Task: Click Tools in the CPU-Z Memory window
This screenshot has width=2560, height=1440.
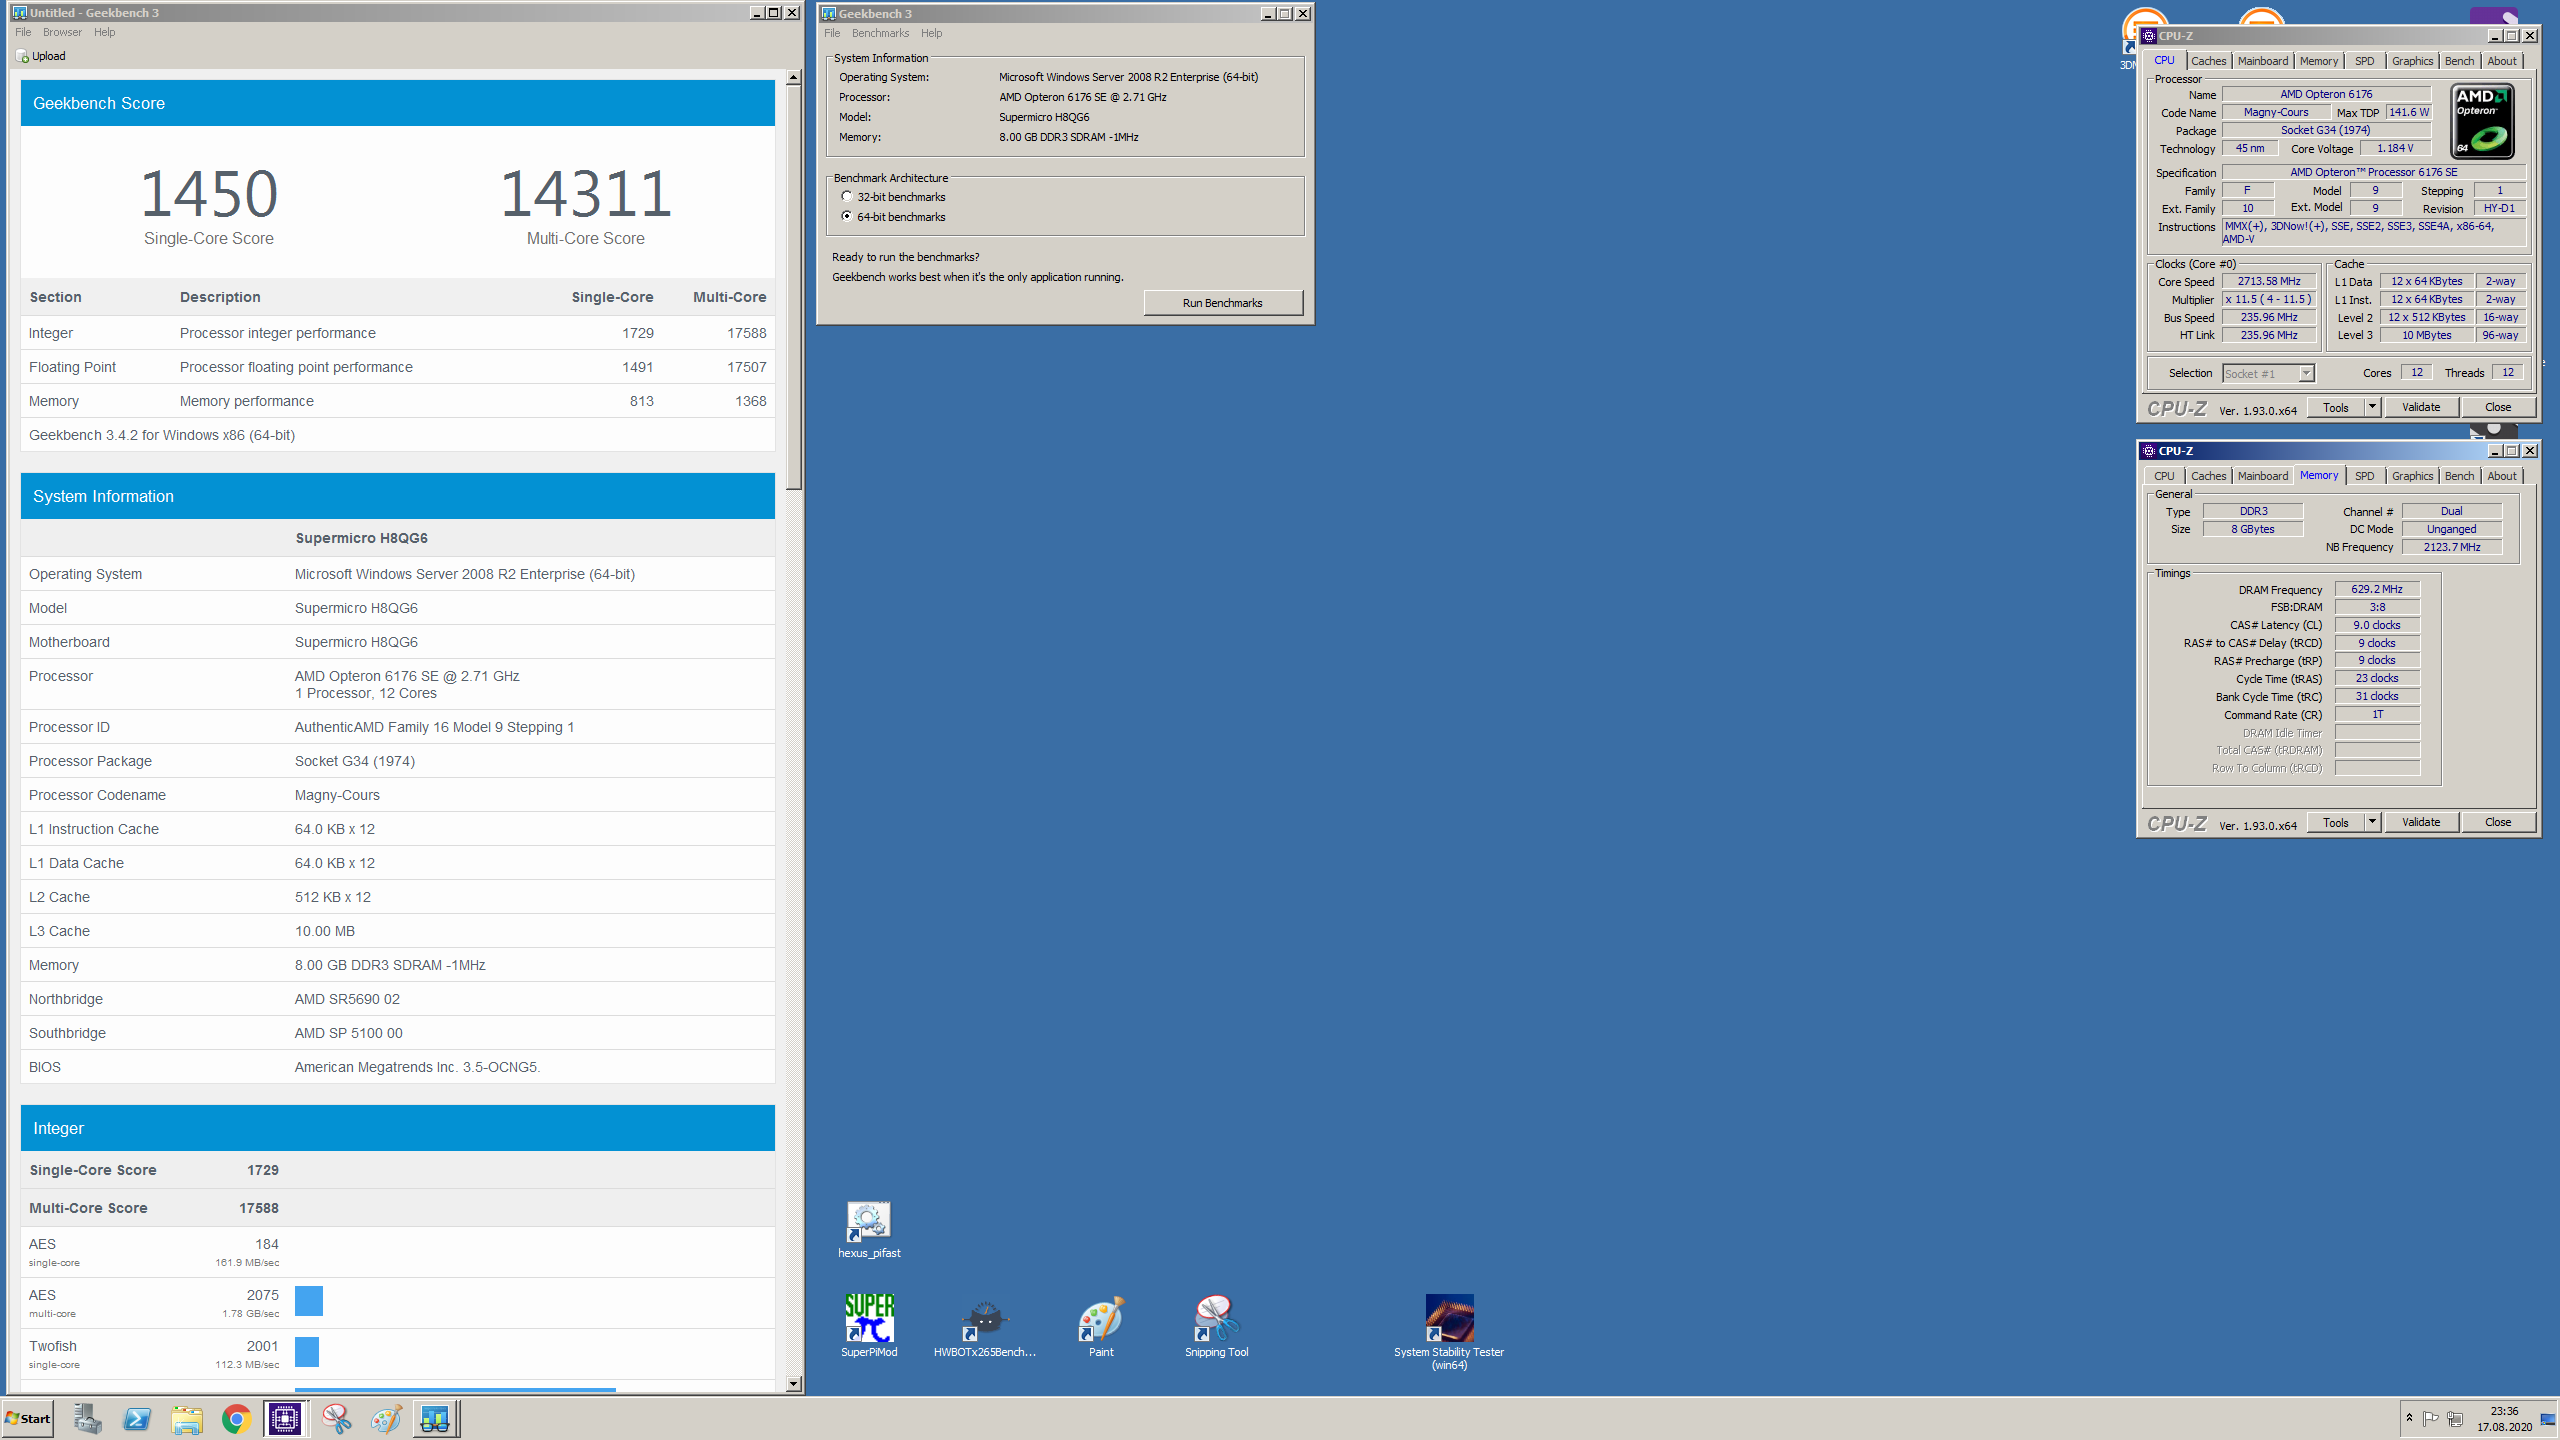Action: [2335, 822]
